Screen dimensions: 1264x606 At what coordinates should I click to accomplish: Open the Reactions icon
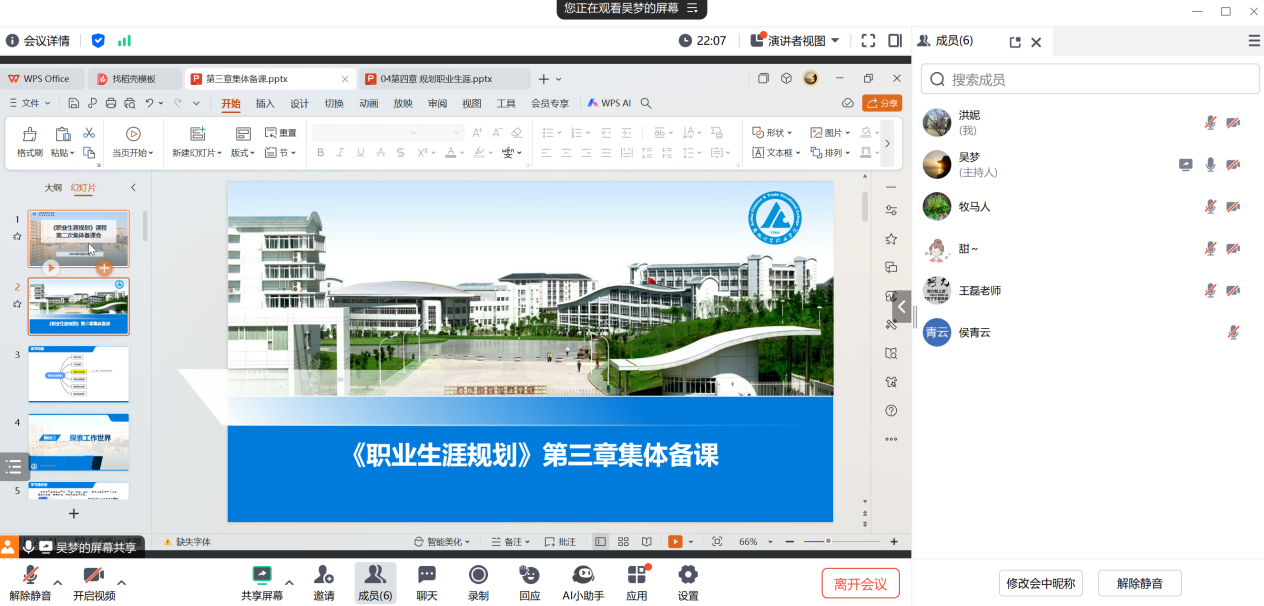530,575
